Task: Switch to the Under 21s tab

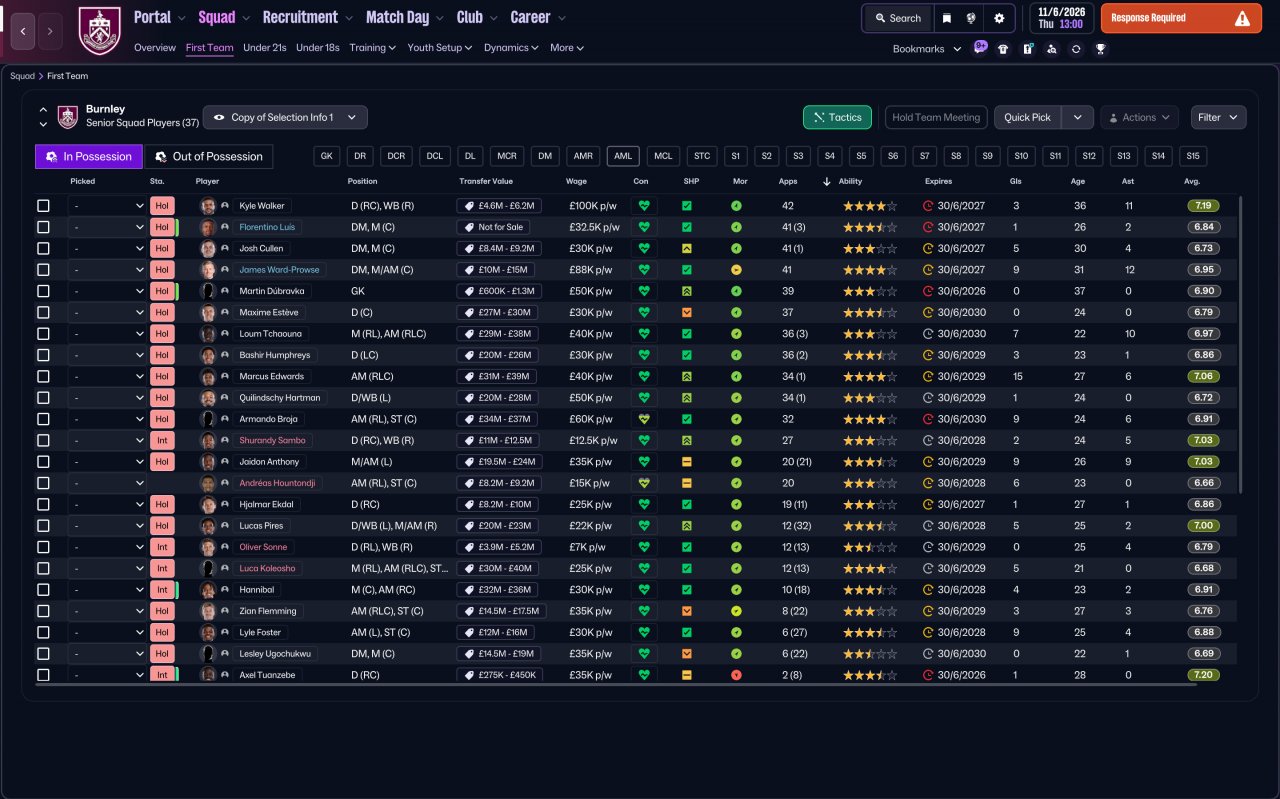Action: (x=265, y=48)
